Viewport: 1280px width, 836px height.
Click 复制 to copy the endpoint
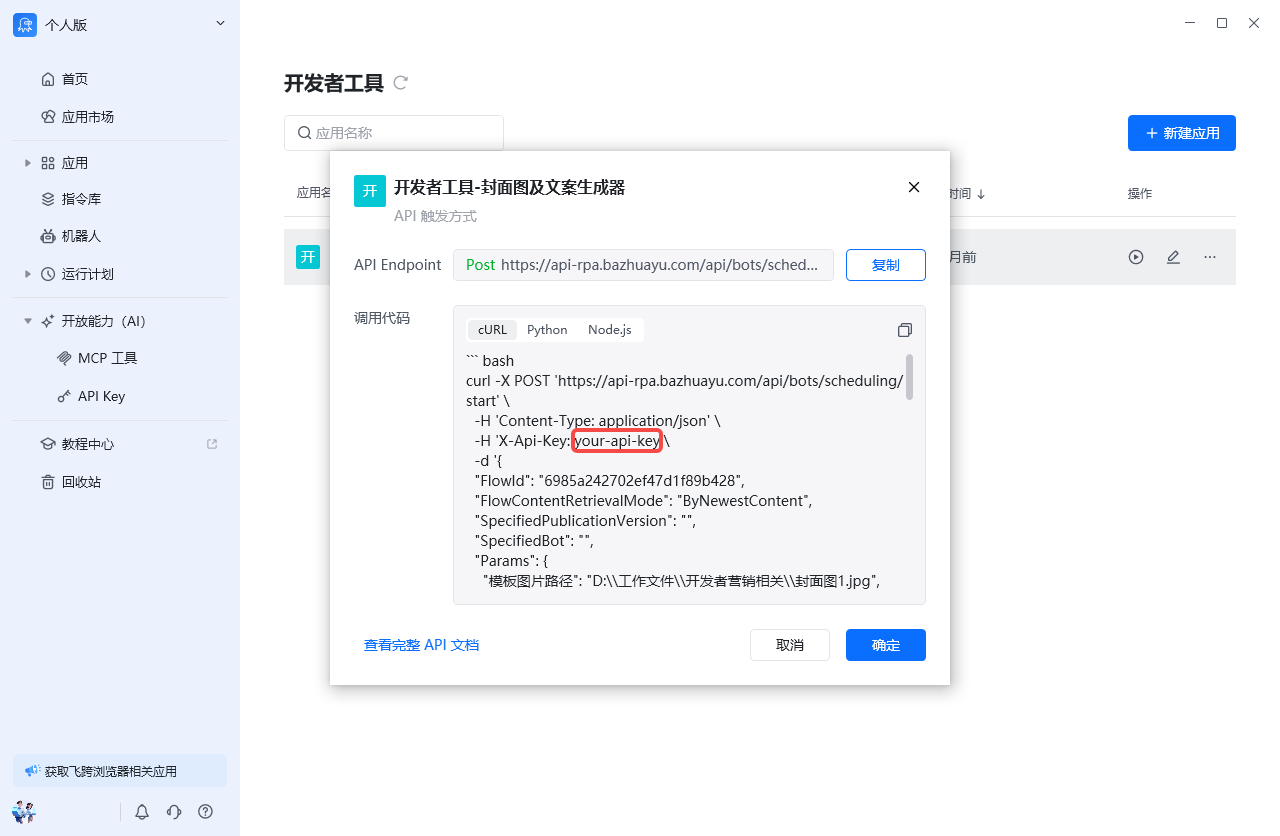tap(886, 265)
